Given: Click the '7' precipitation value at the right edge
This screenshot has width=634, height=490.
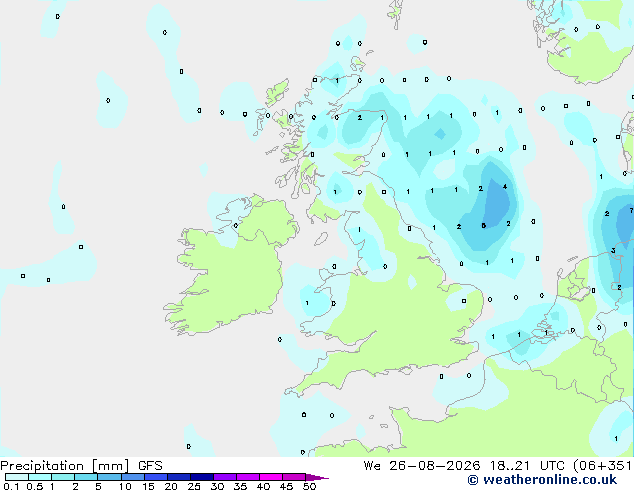Looking at the screenshot, I should point(631,210).
